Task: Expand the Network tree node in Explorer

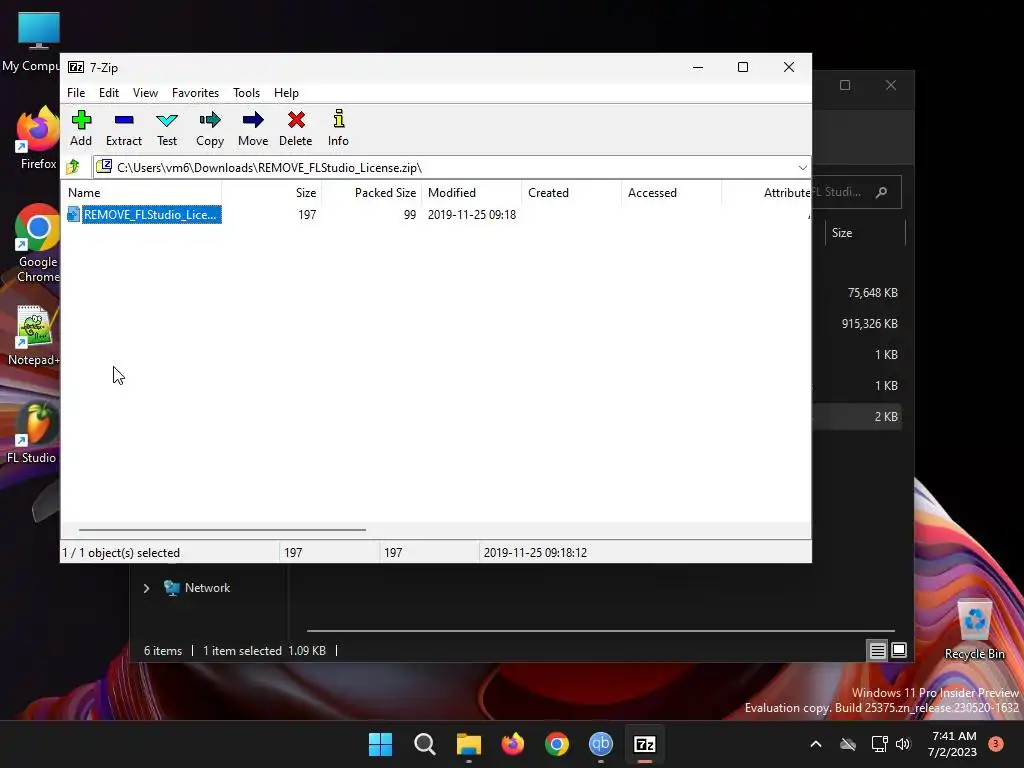Action: (146, 588)
